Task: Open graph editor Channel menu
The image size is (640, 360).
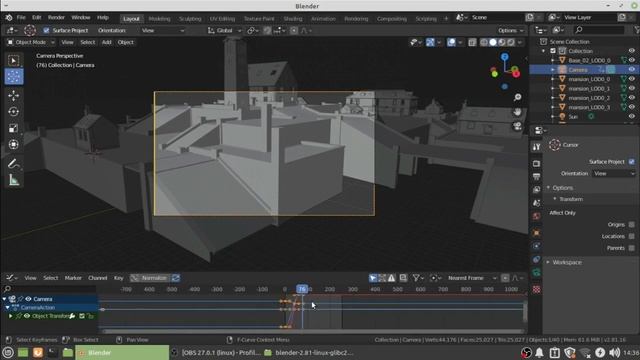Action: [98, 278]
